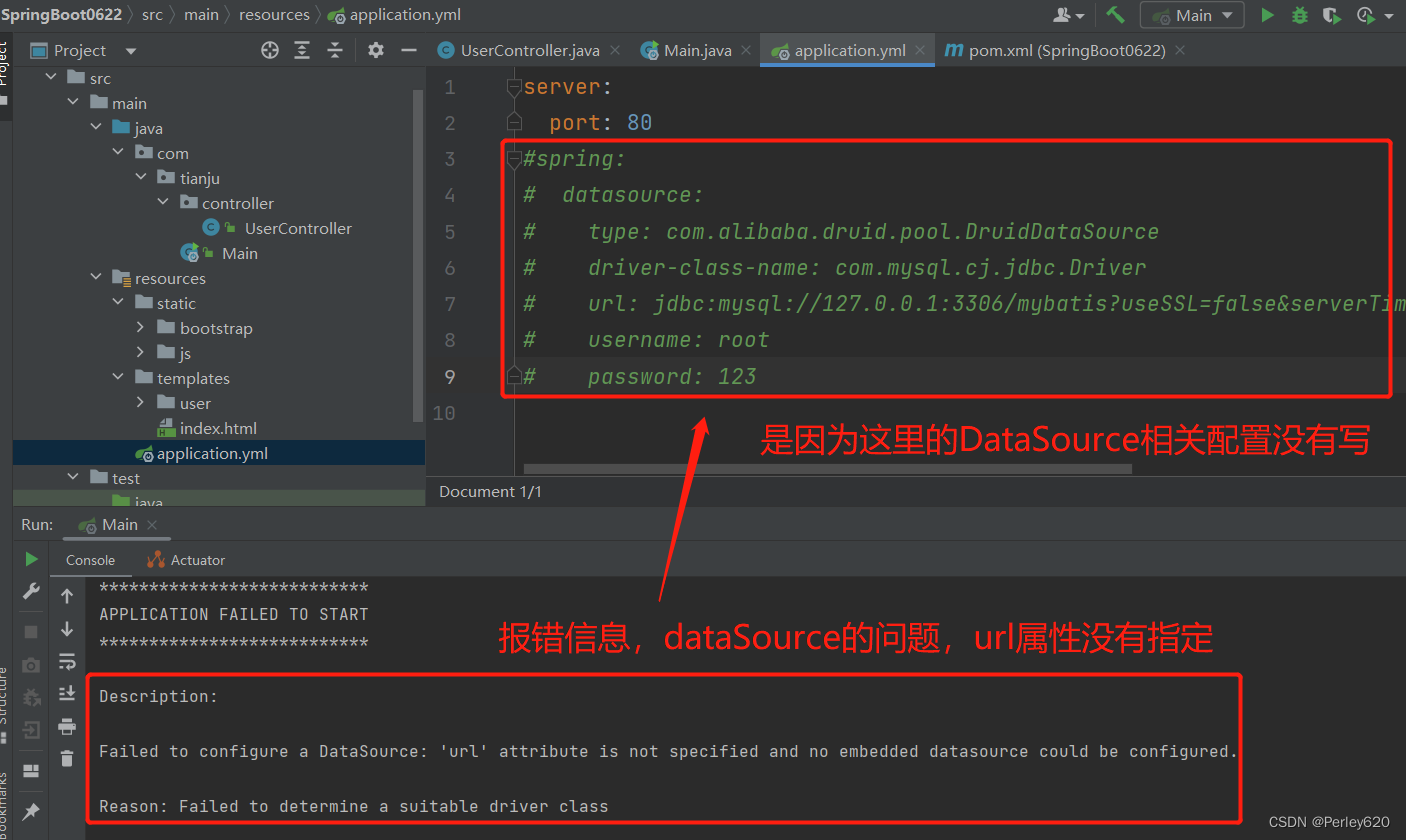Switch to the UserController.java tab
The image size is (1406, 840).
coord(530,50)
